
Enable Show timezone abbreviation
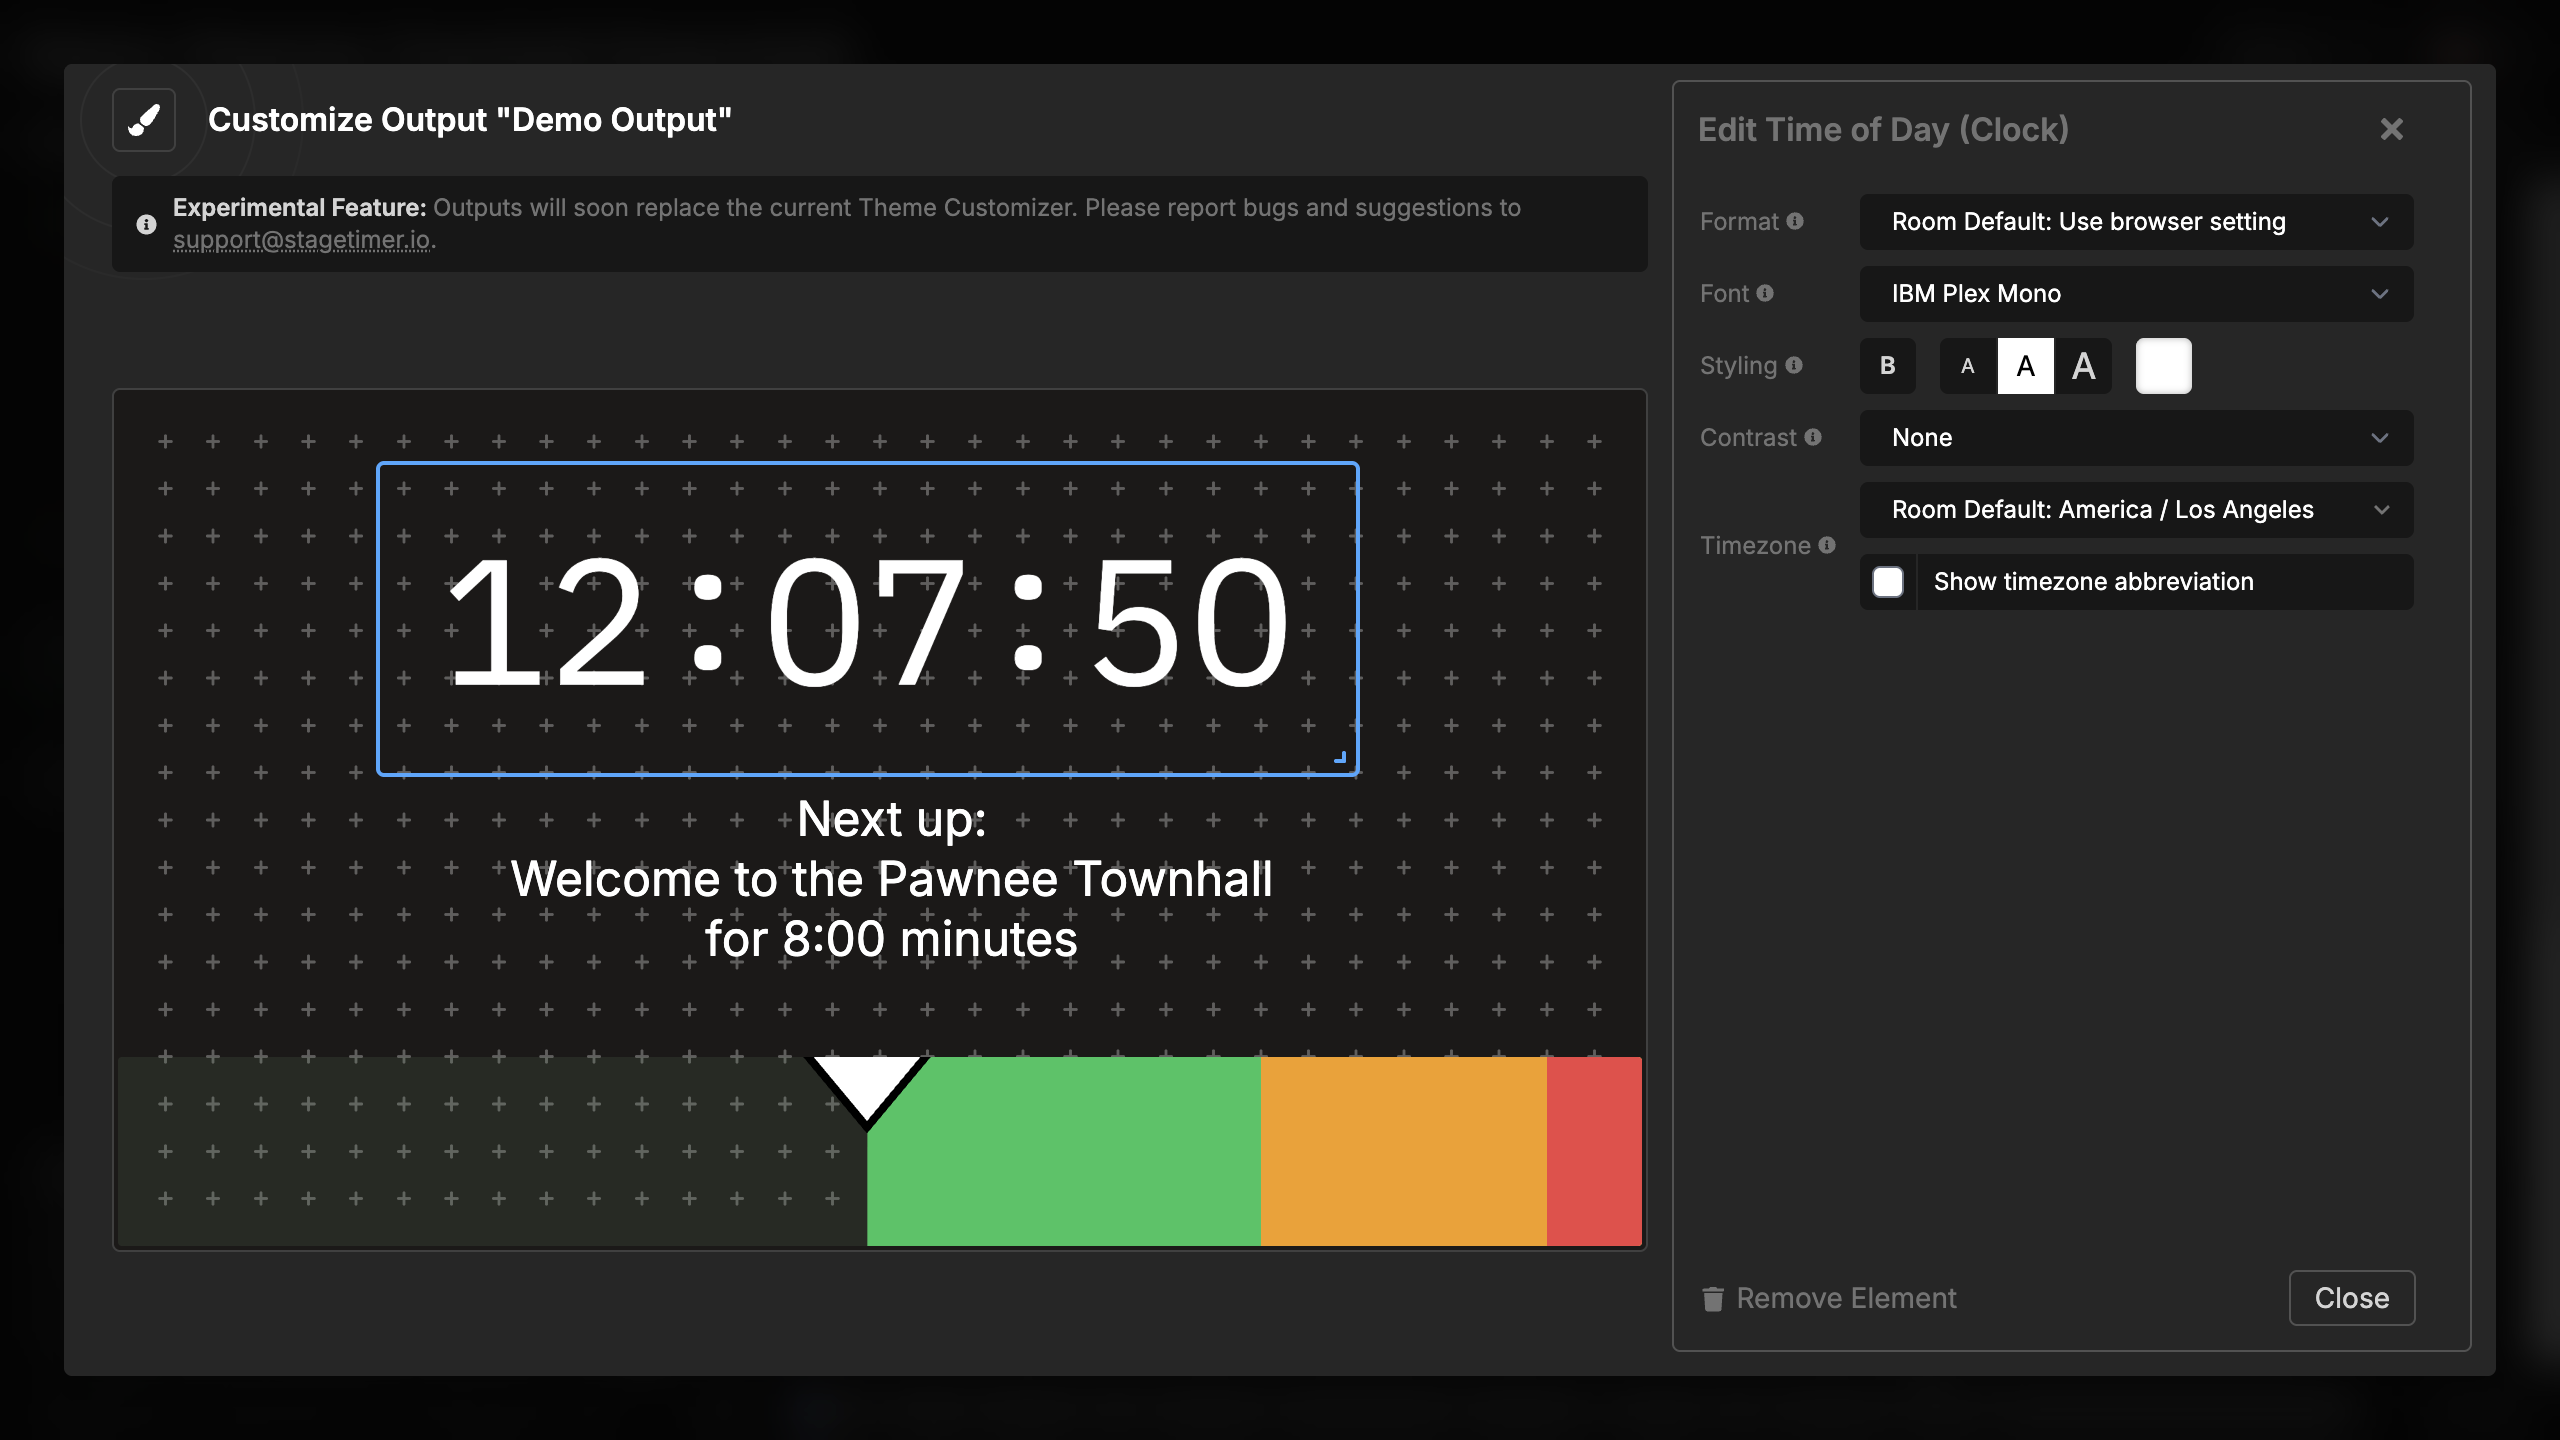(1888, 581)
